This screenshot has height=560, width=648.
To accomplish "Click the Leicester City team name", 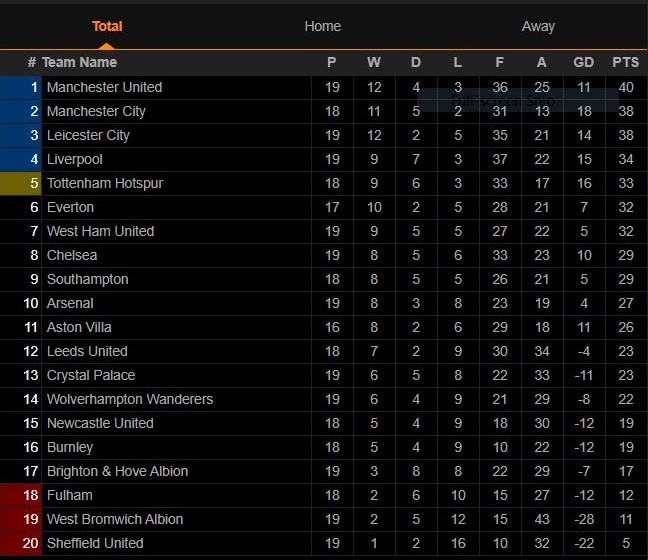I will (x=88, y=135).
